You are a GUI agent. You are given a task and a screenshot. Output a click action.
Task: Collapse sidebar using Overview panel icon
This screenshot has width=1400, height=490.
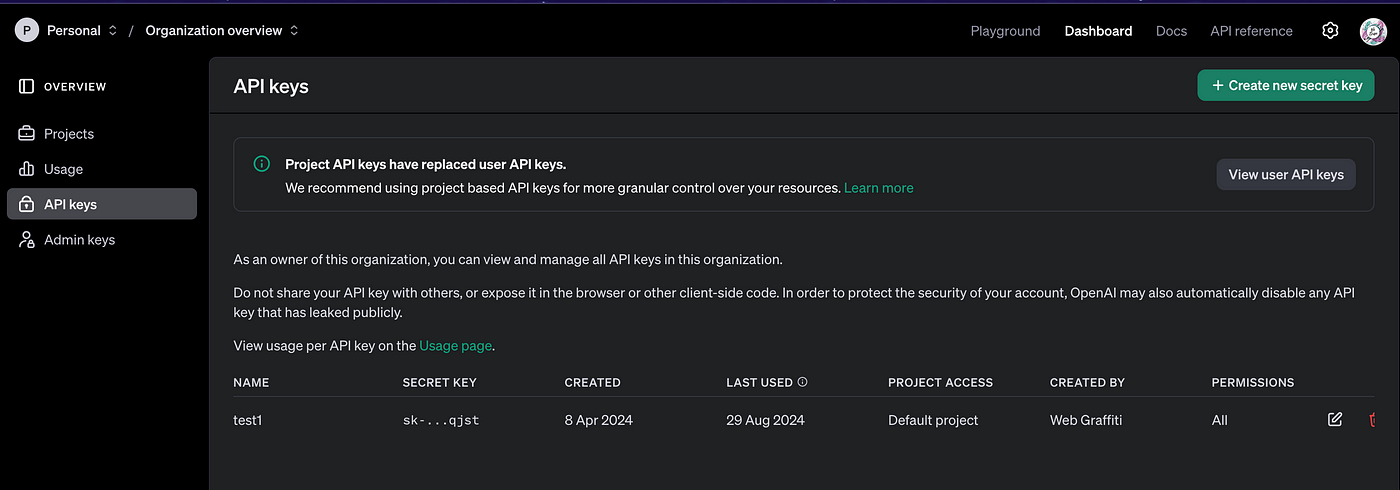27,87
